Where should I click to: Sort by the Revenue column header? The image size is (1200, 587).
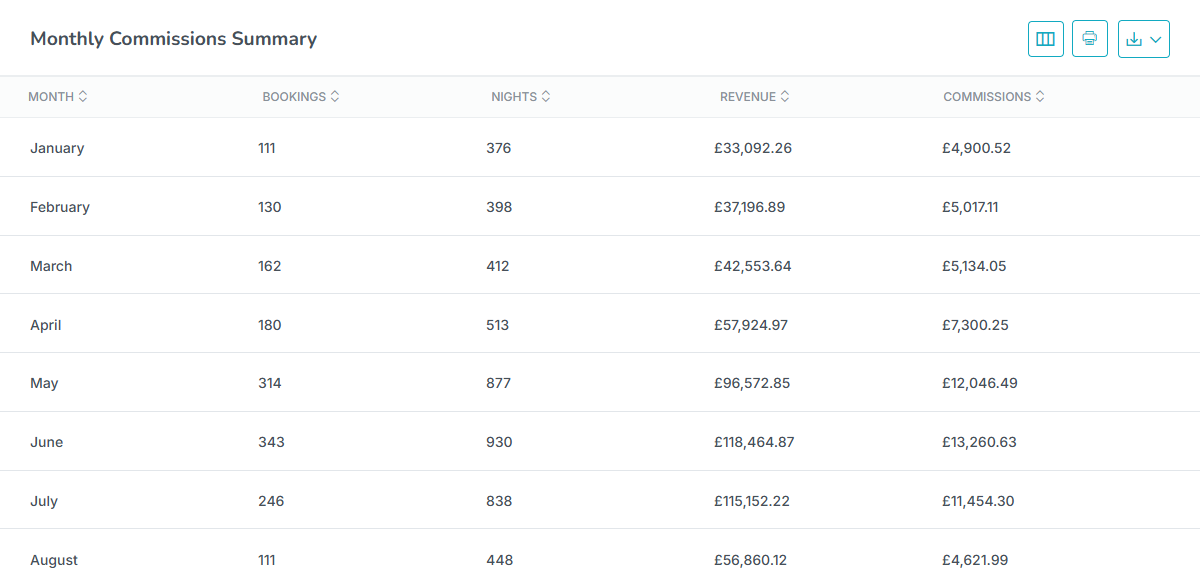[x=755, y=97]
